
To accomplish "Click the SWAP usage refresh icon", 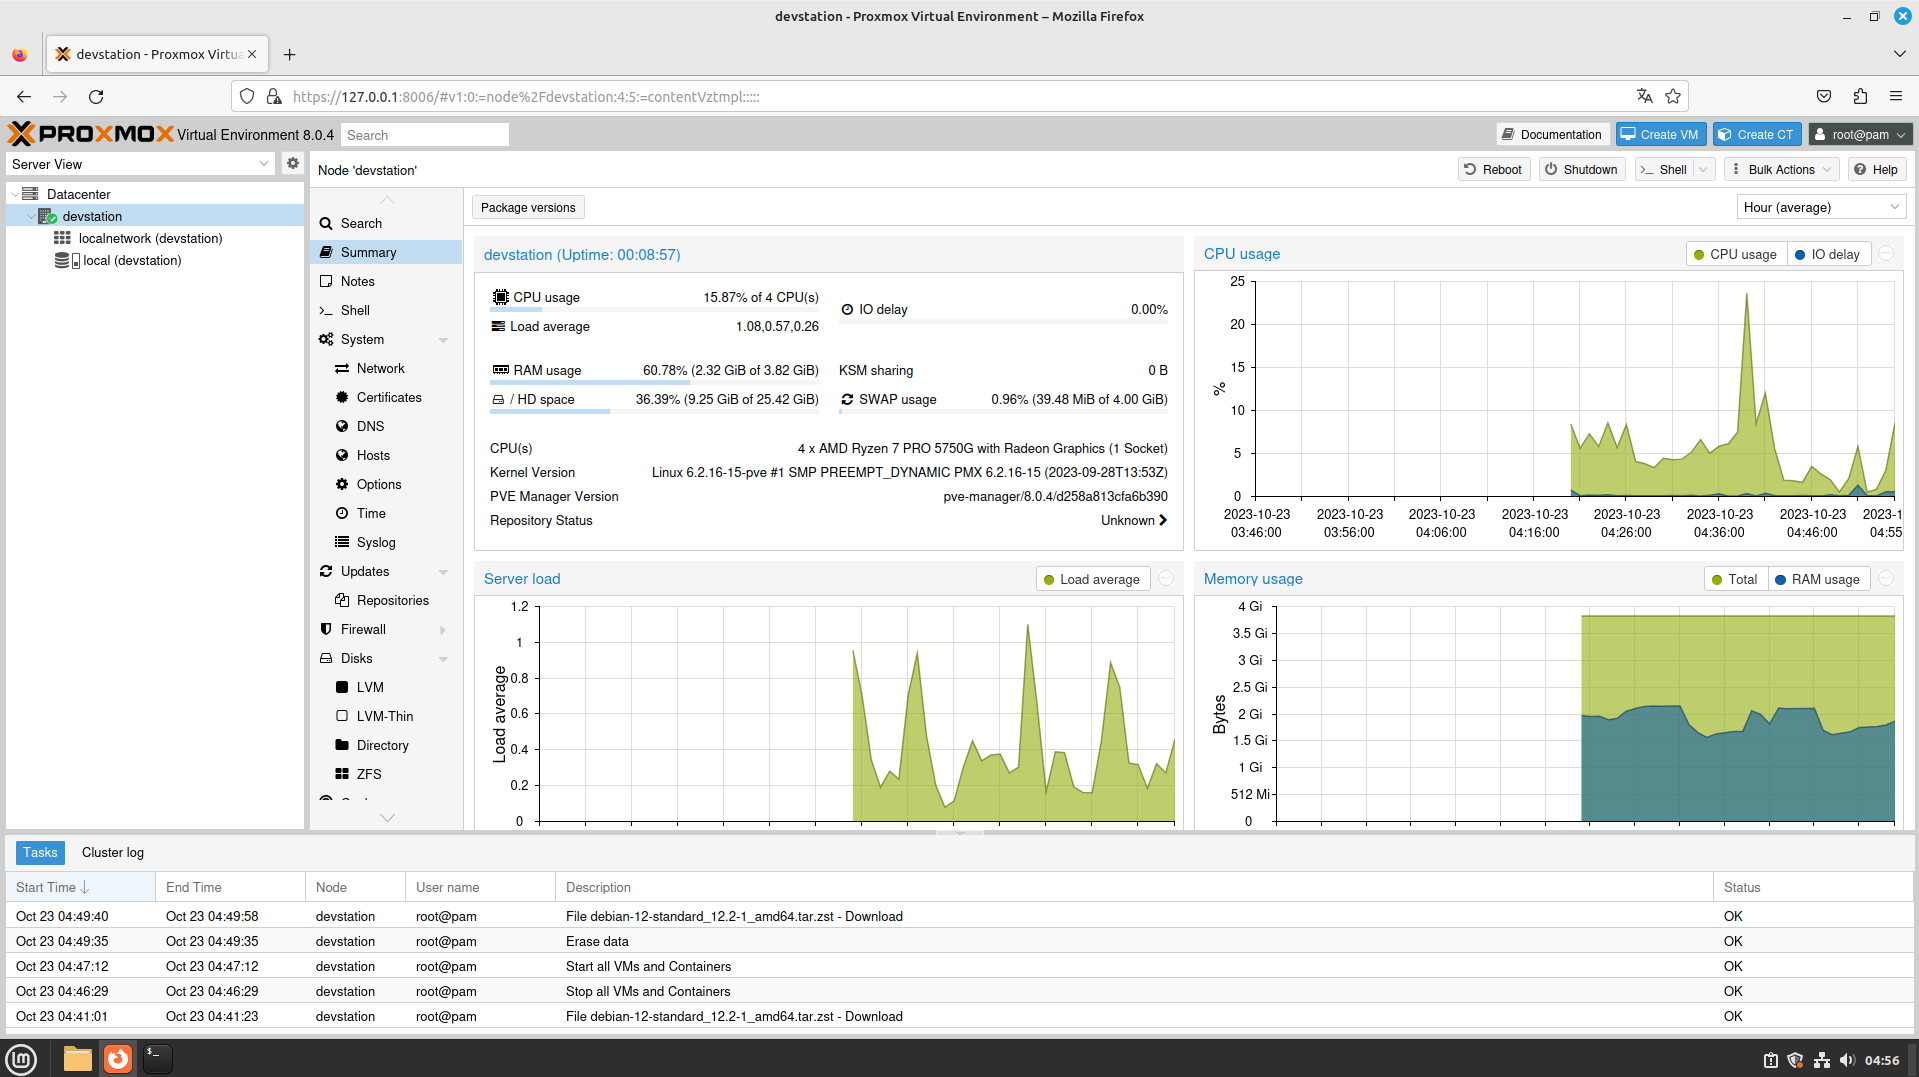I will [x=847, y=399].
